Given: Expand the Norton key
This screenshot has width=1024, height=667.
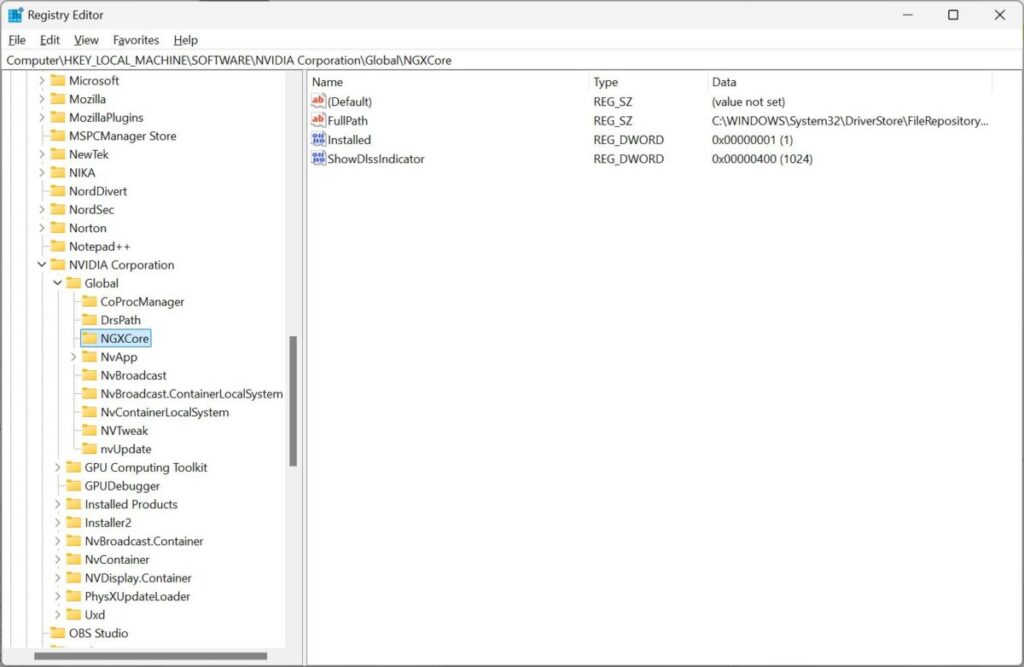Looking at the screenshot, I should 42,228.
